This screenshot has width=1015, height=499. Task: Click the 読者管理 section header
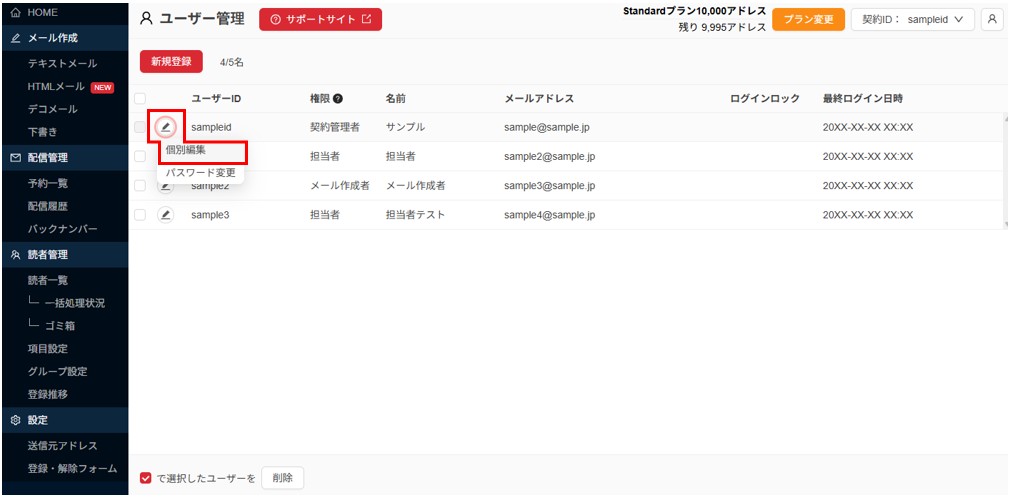point(47,255)
